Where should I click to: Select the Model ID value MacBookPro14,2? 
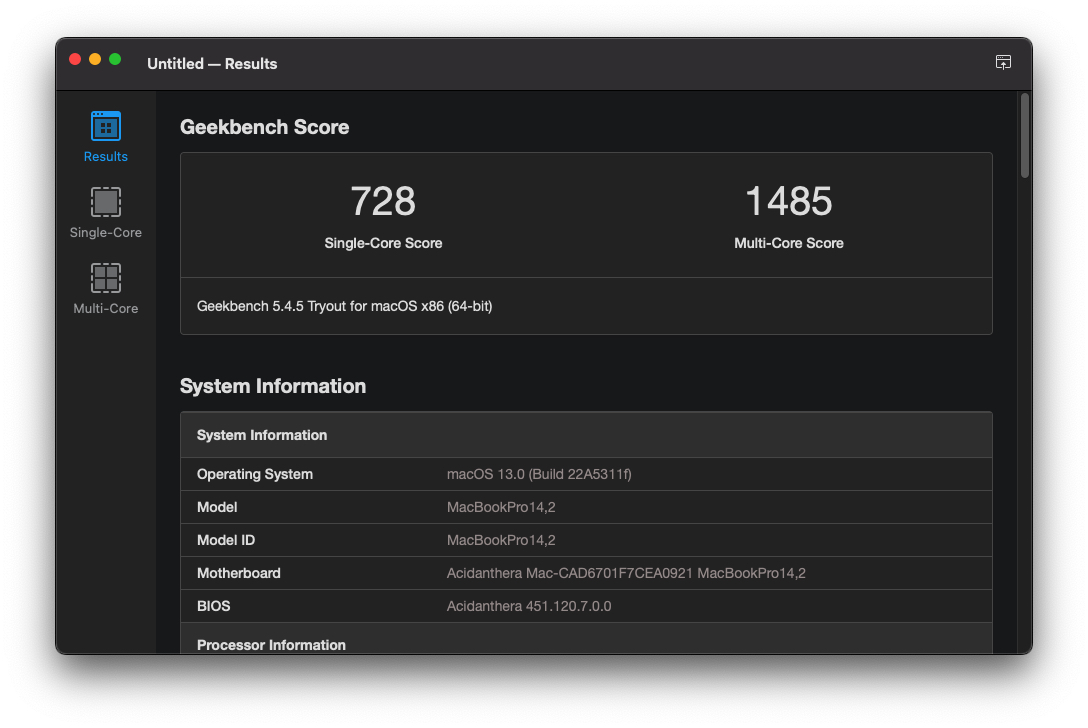point(501,540)
